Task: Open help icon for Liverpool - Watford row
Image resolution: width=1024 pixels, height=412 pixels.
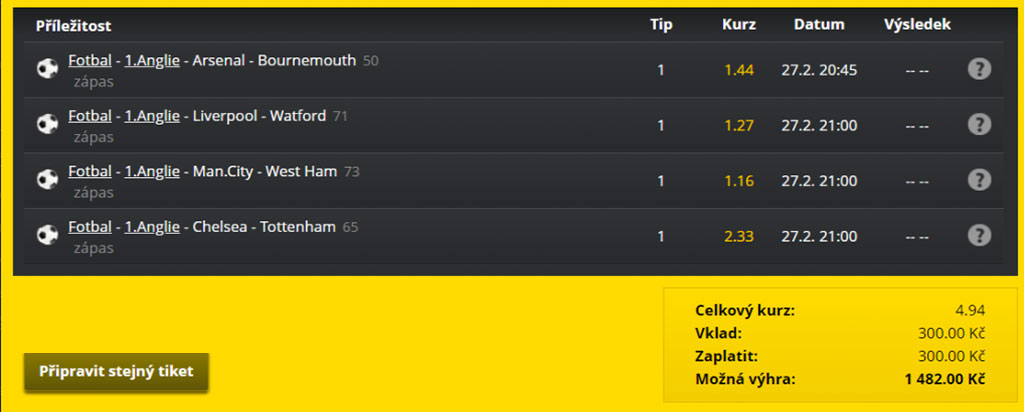Action: point(980,125)
